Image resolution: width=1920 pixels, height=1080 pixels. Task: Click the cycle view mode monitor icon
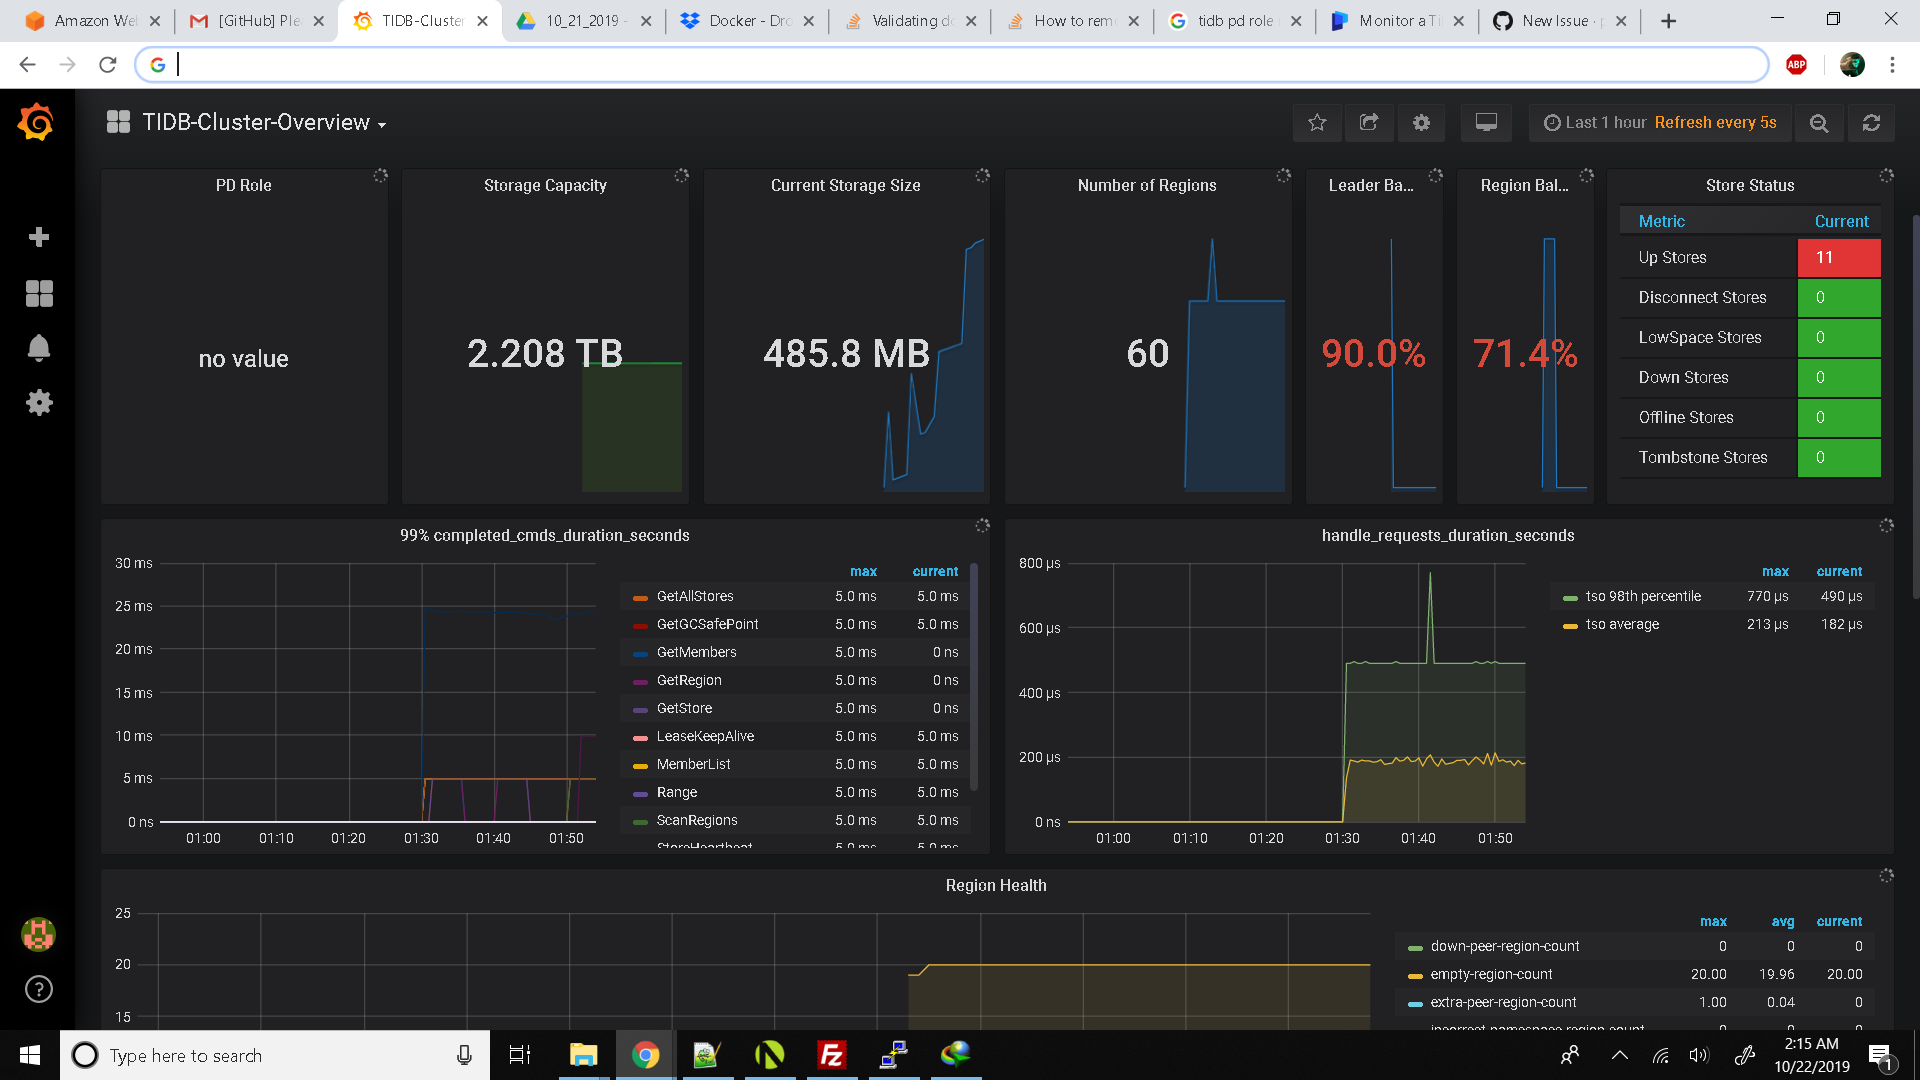(1486, 122)
